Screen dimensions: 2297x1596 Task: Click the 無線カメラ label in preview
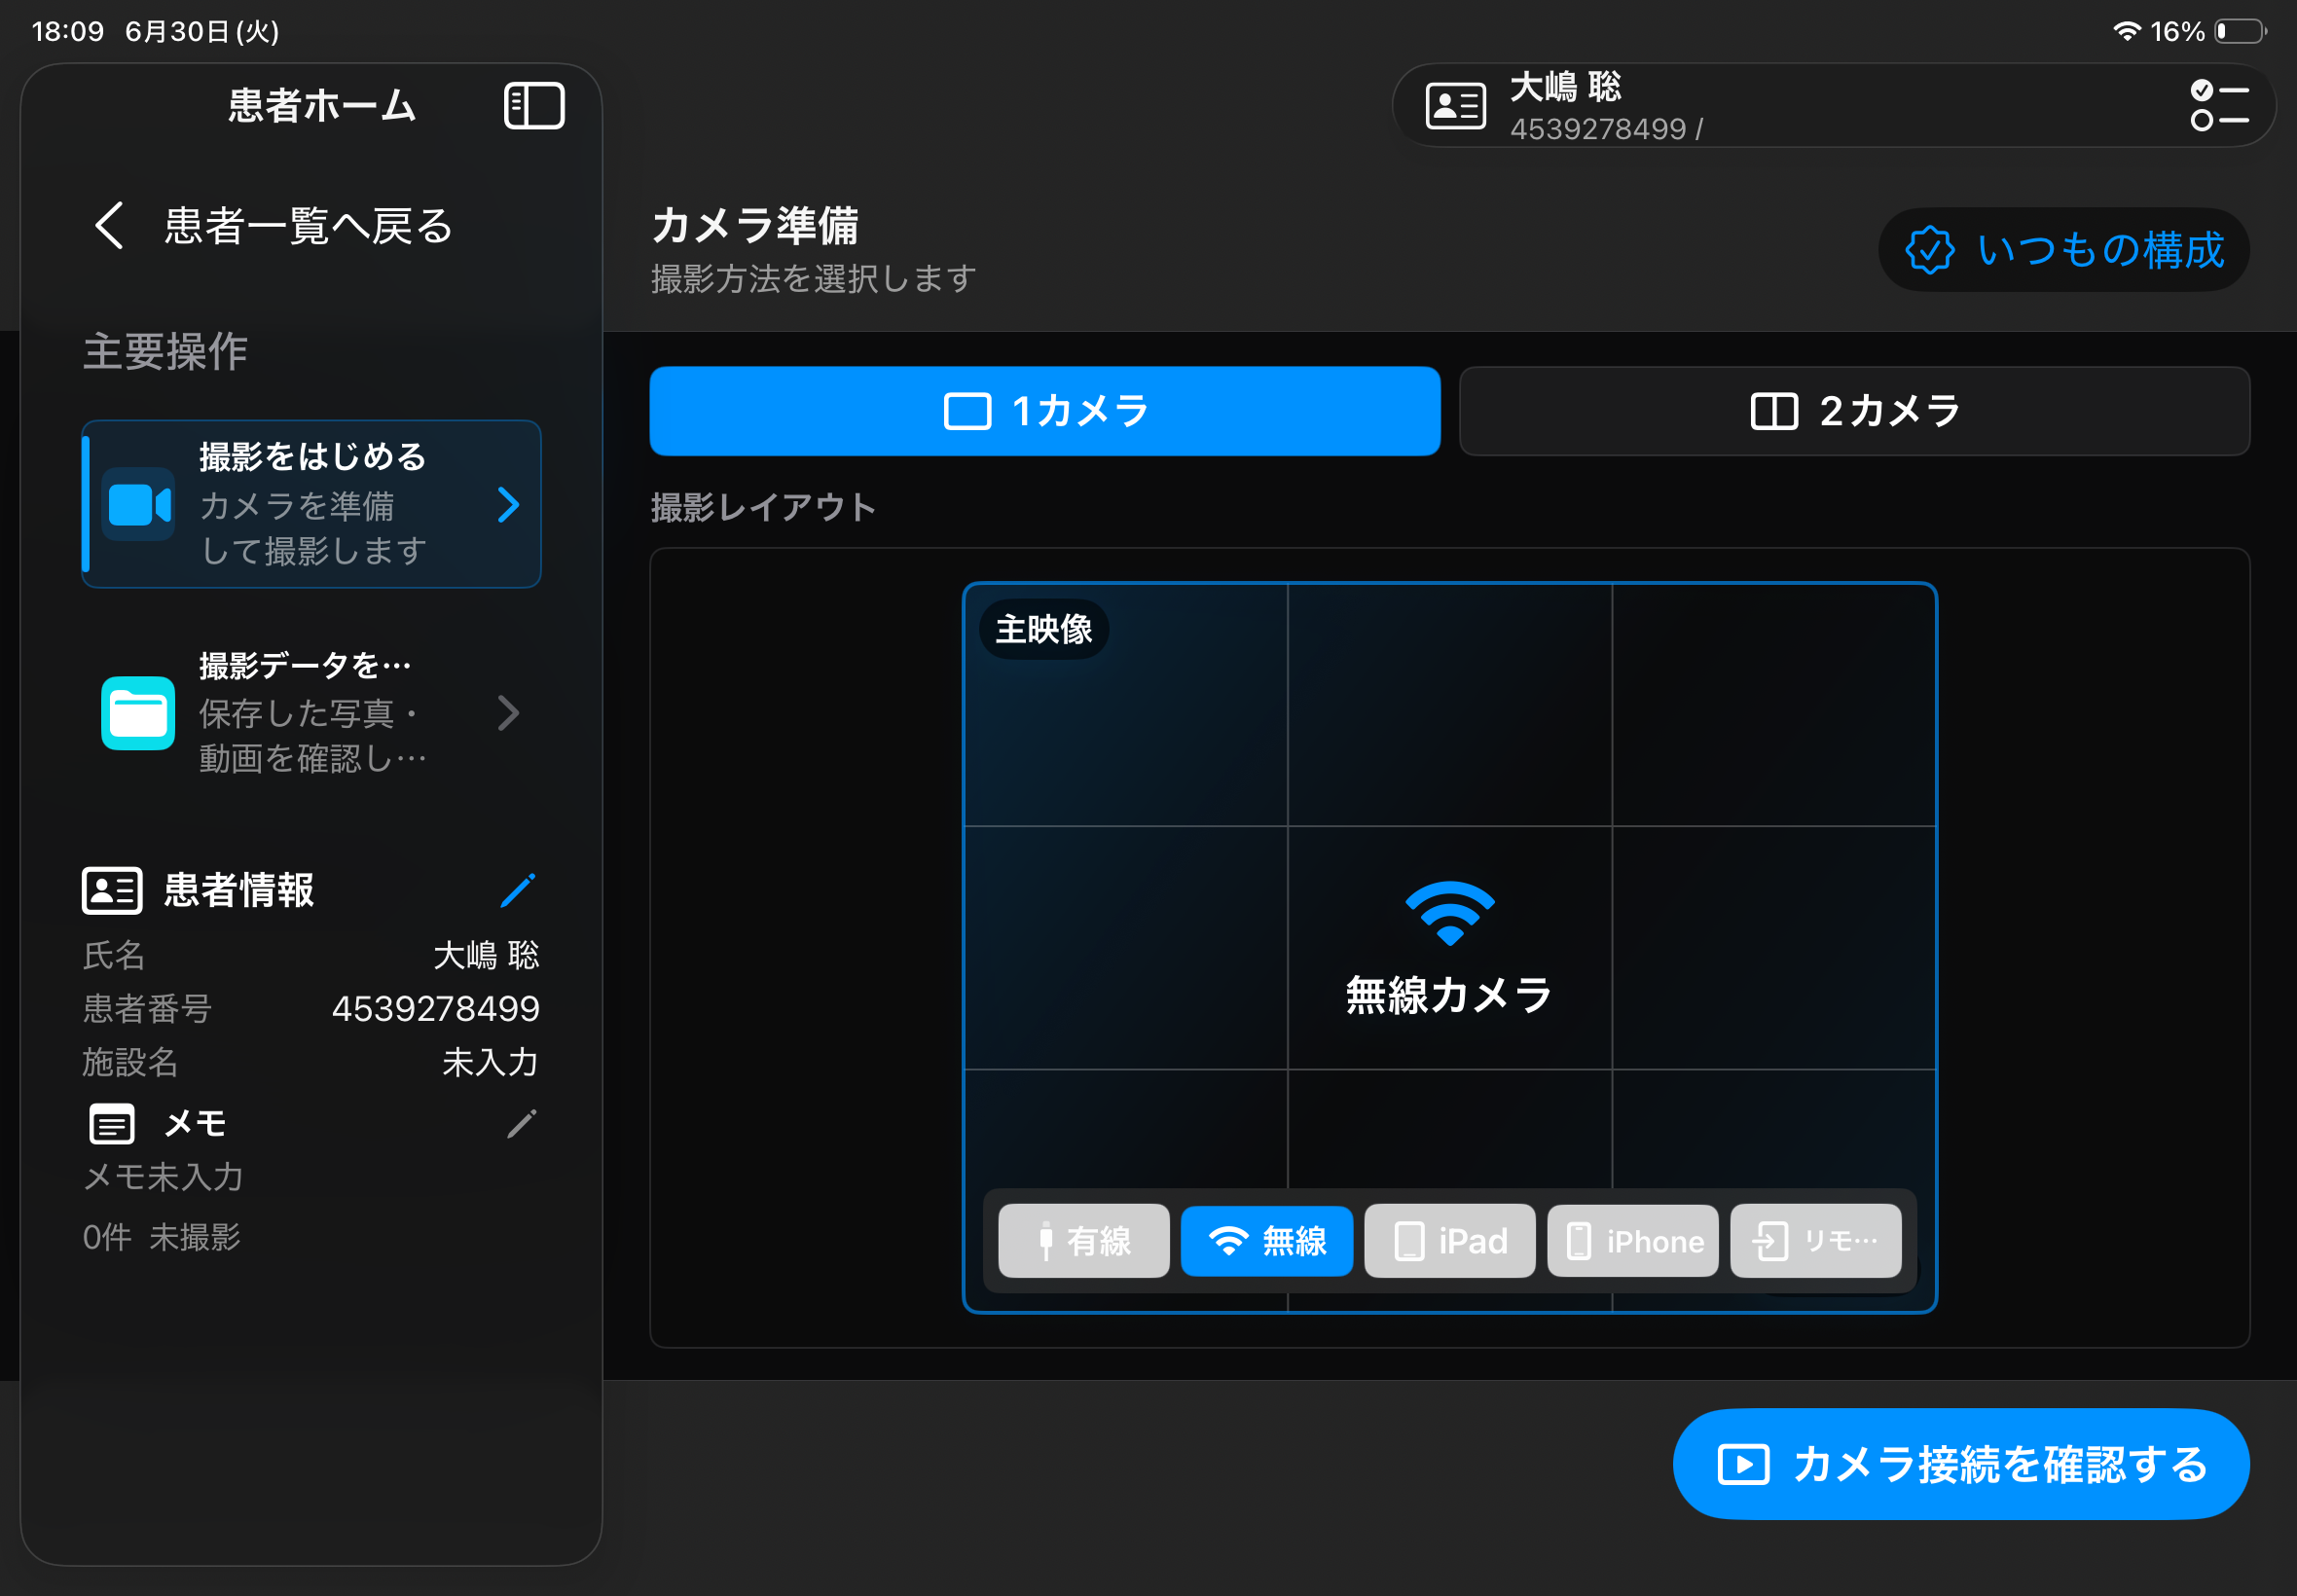point(1449,995)
